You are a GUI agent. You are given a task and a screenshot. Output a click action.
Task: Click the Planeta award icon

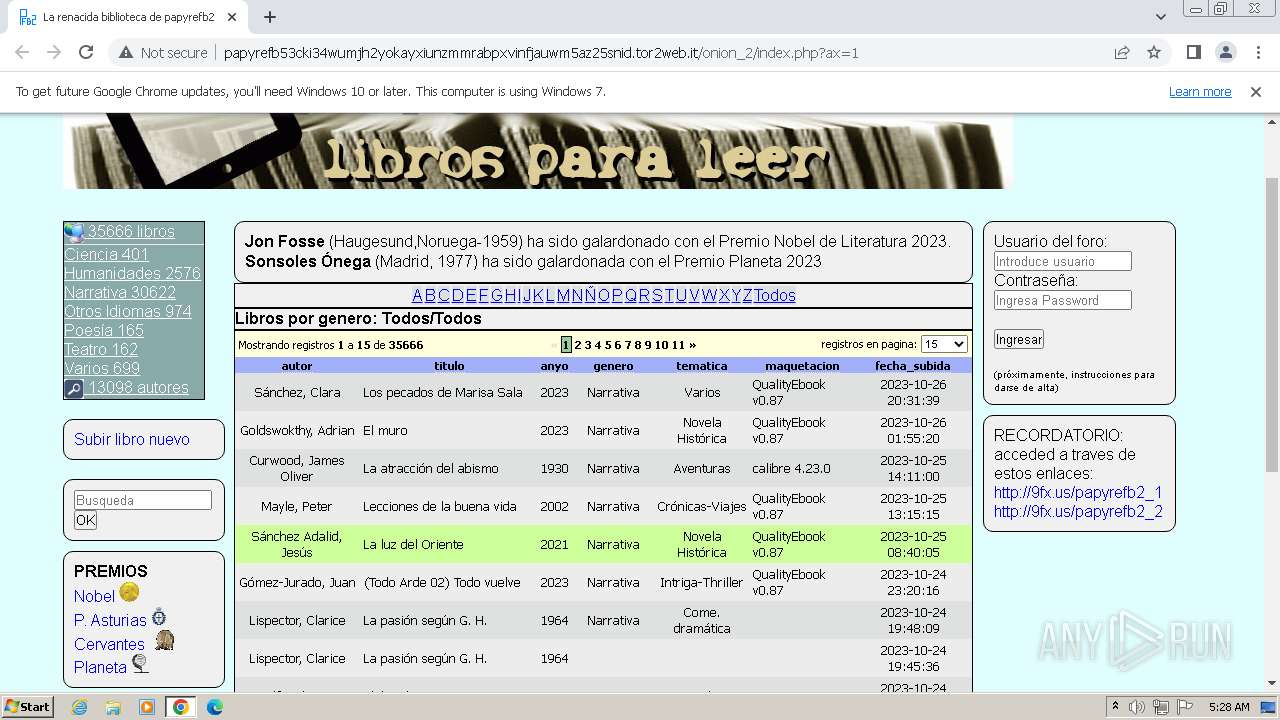coord(140,663)
